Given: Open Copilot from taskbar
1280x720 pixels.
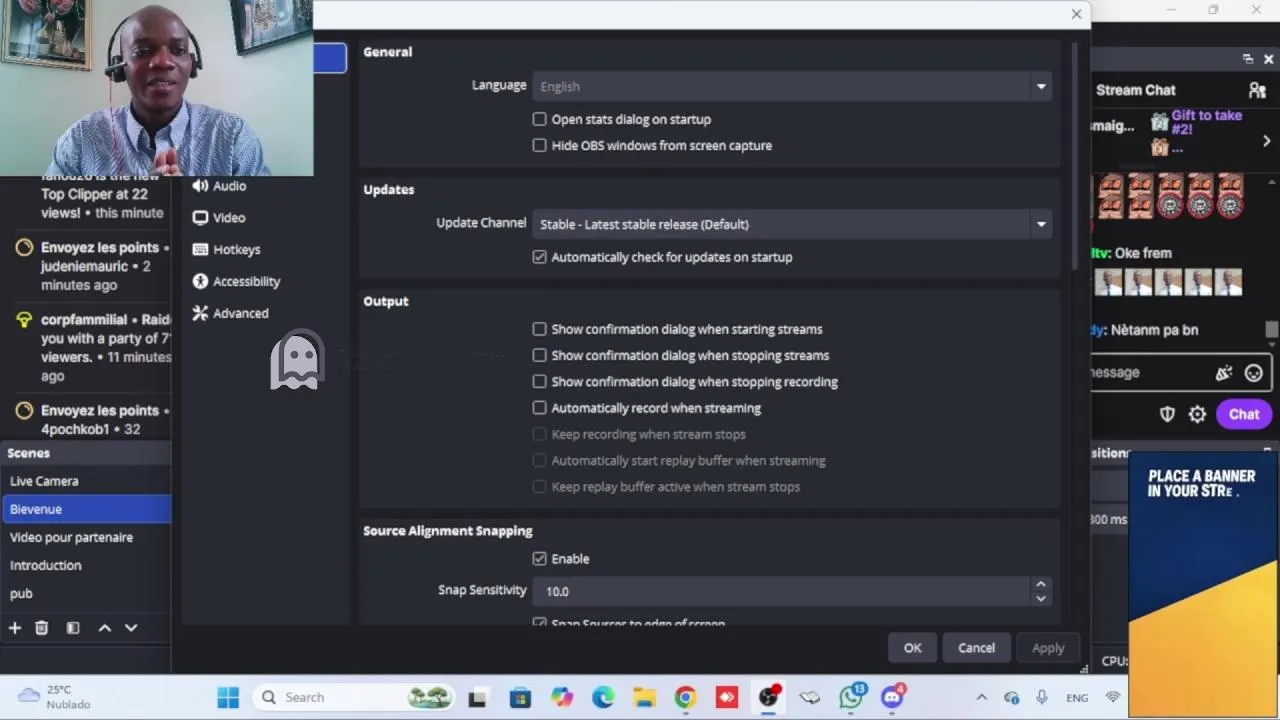Looking at the screenshot, I should click(x=561, y=697).
